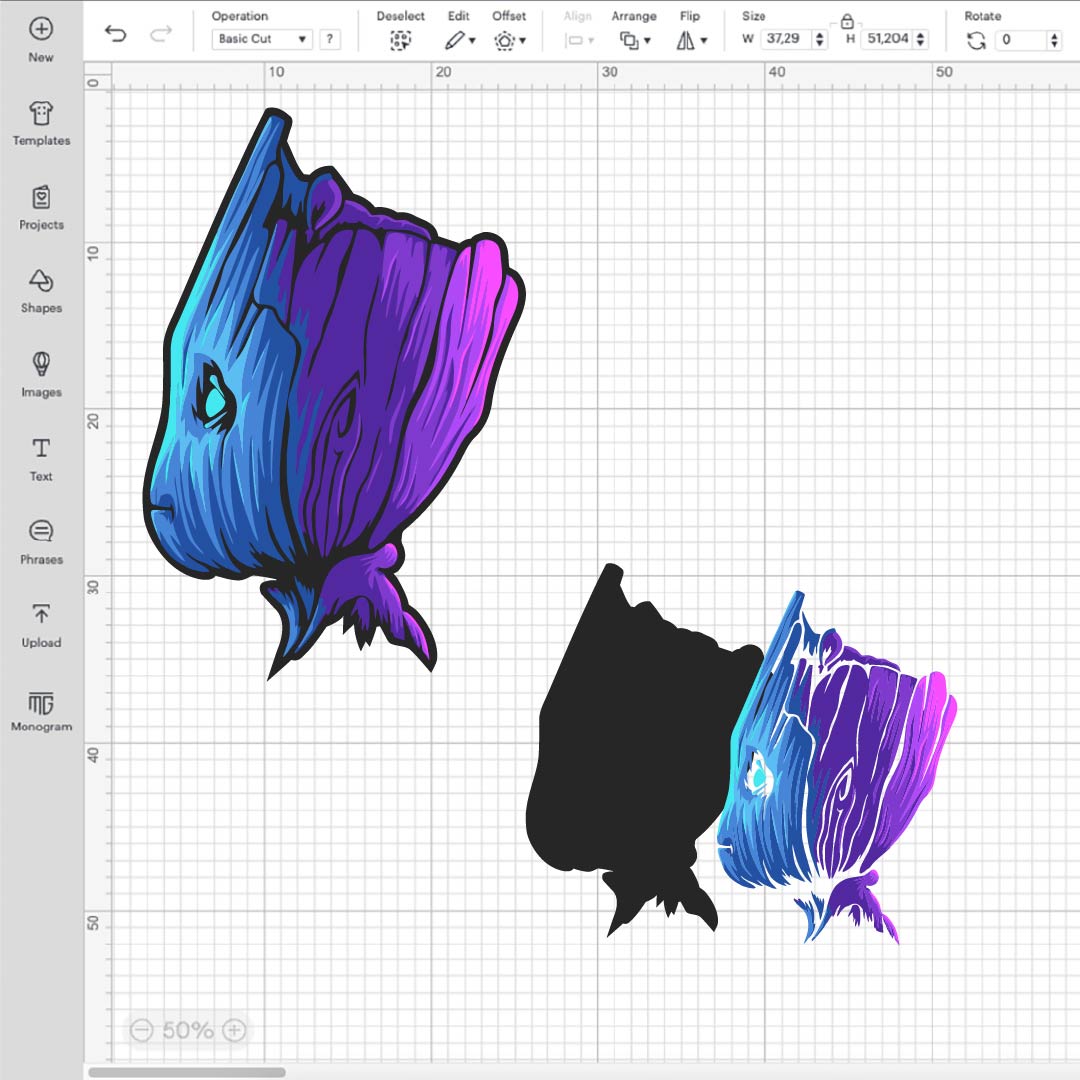Add Text to the canvas

point(41,459)
